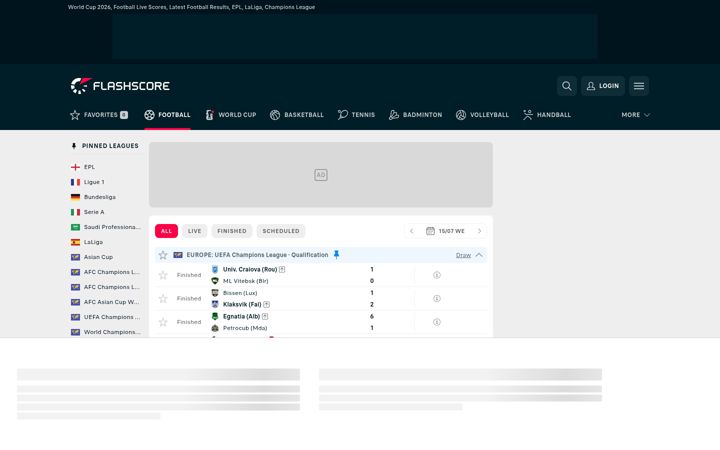Open Petrocub (Mda) team row
Image resolution: width=720 pixels, height=450 pixels.
[245, 328]
